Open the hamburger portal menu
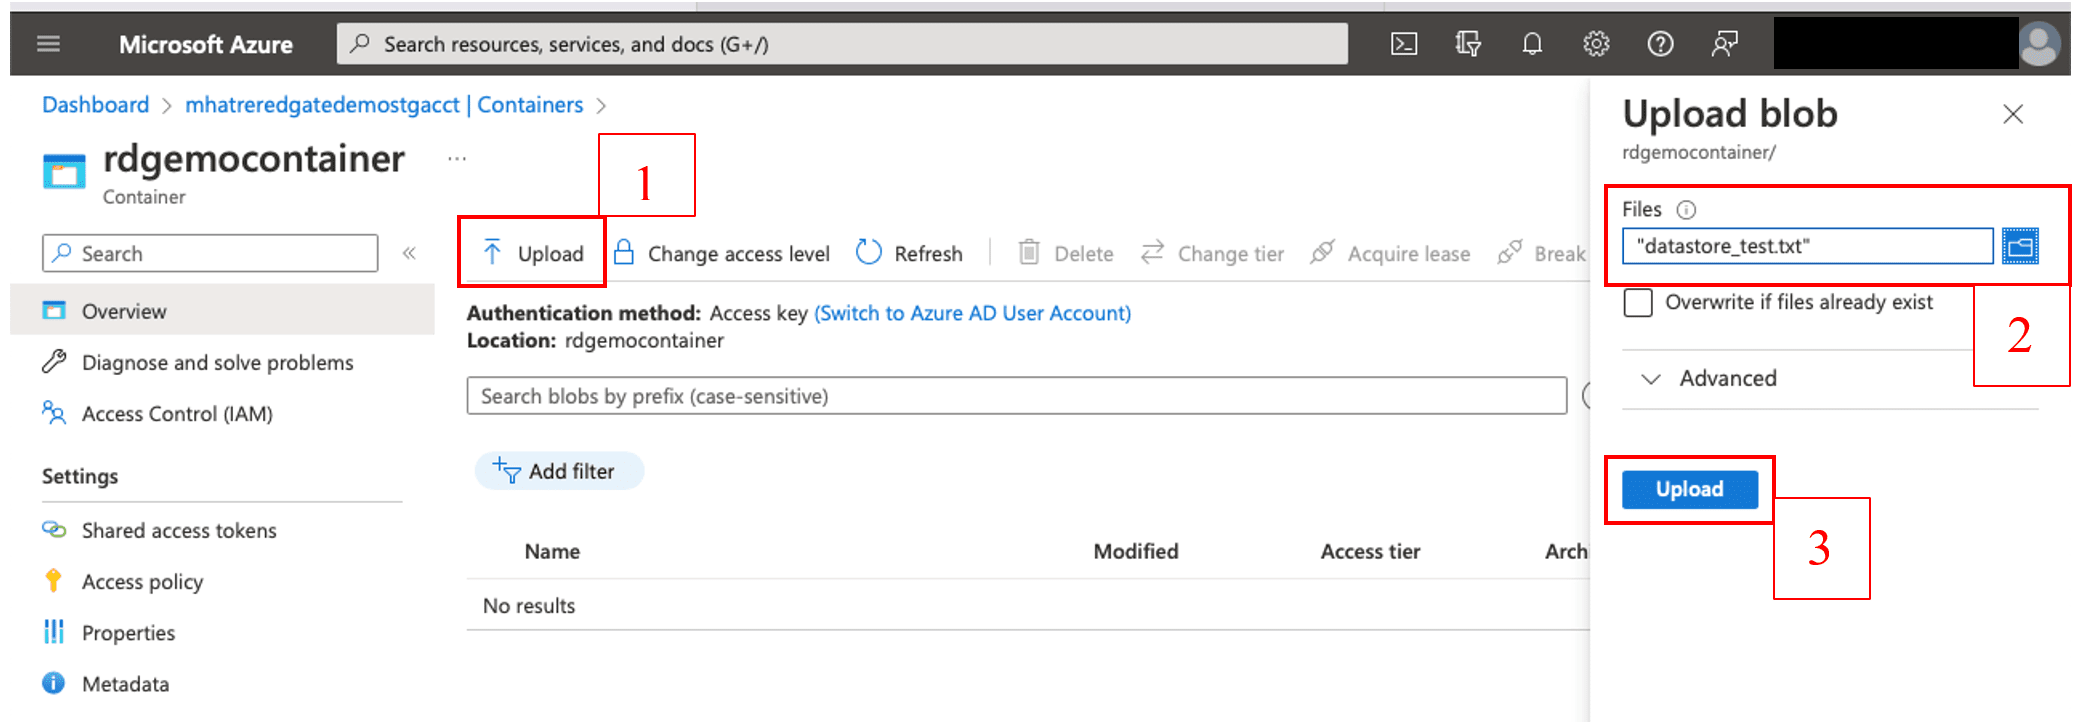The width and height of the screenshot is (2093, 722). click(x=48, y=44)
